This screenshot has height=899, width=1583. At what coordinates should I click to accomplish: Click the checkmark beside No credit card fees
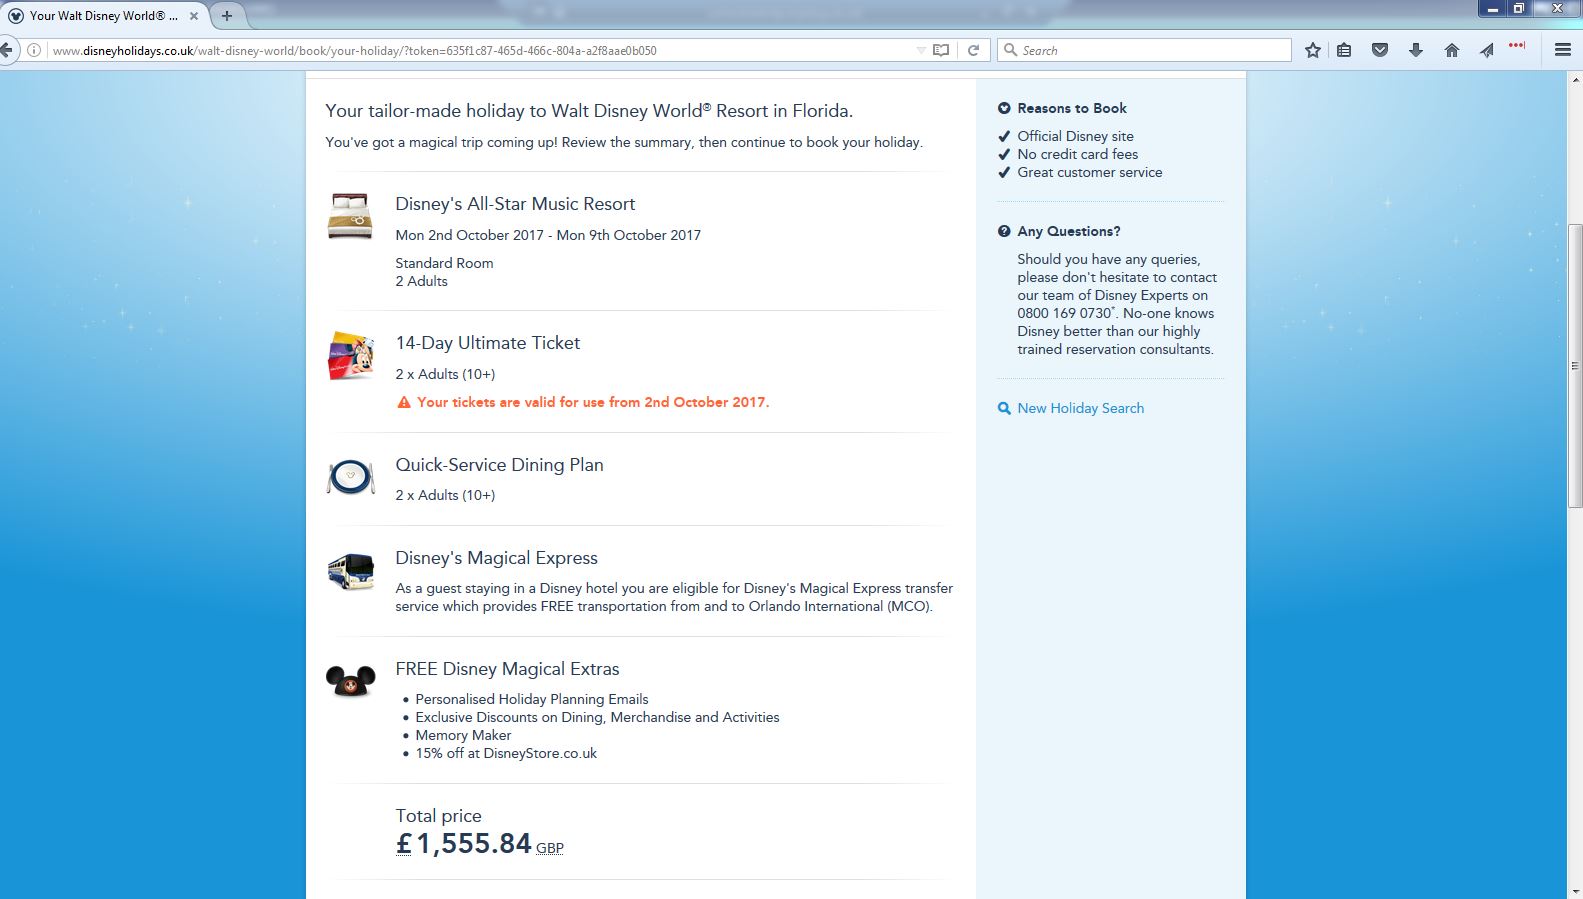tap(1004, 154)
